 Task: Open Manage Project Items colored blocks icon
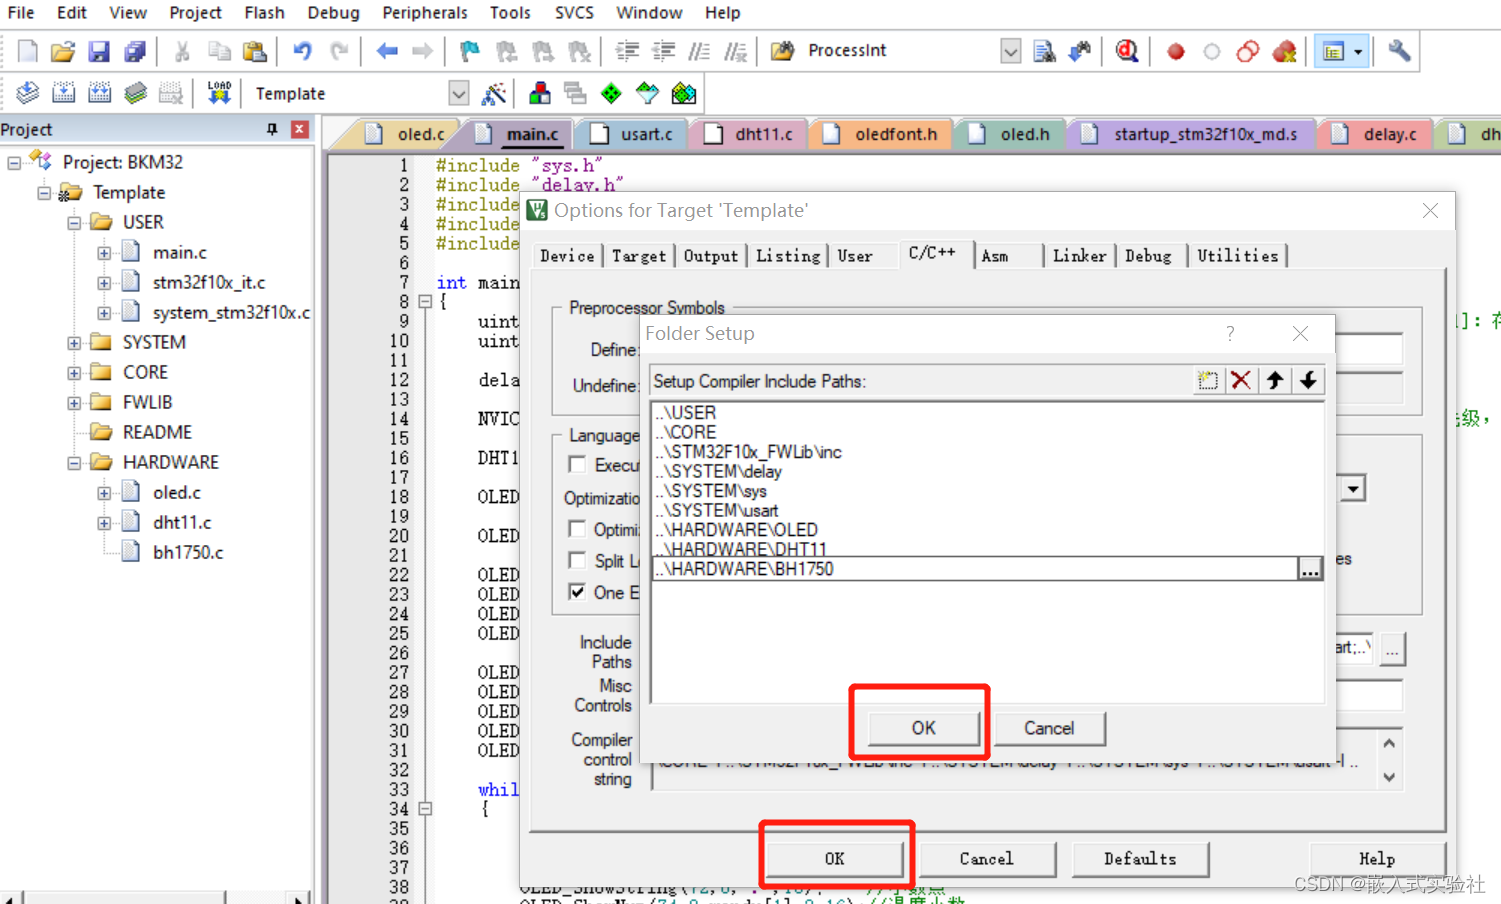540,93
